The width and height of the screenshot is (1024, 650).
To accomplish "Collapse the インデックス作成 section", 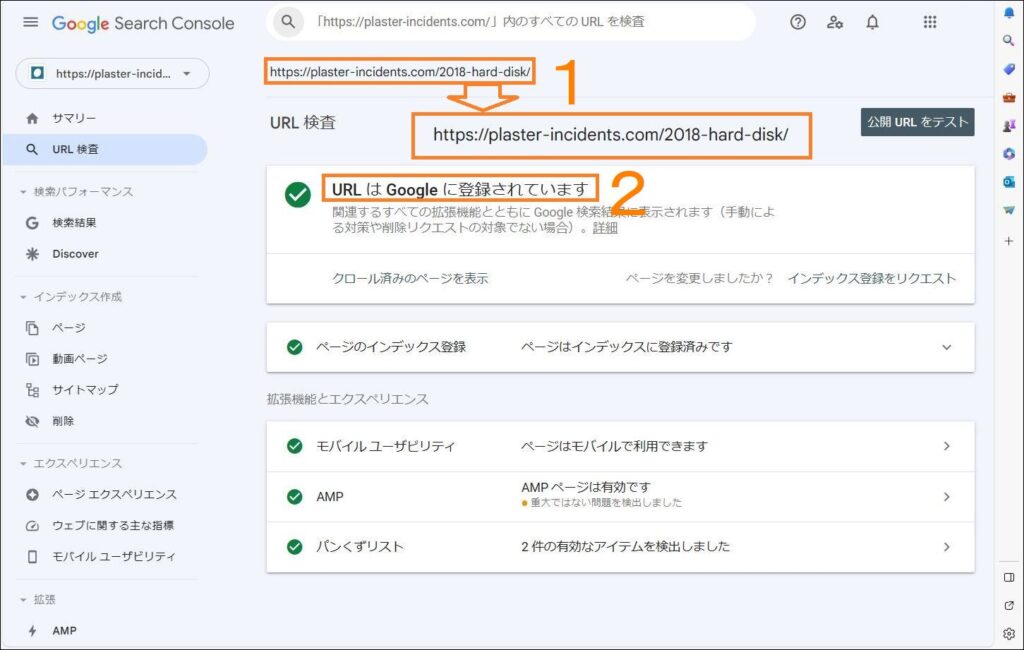I will pyautogui.click(x=23, y=297).
